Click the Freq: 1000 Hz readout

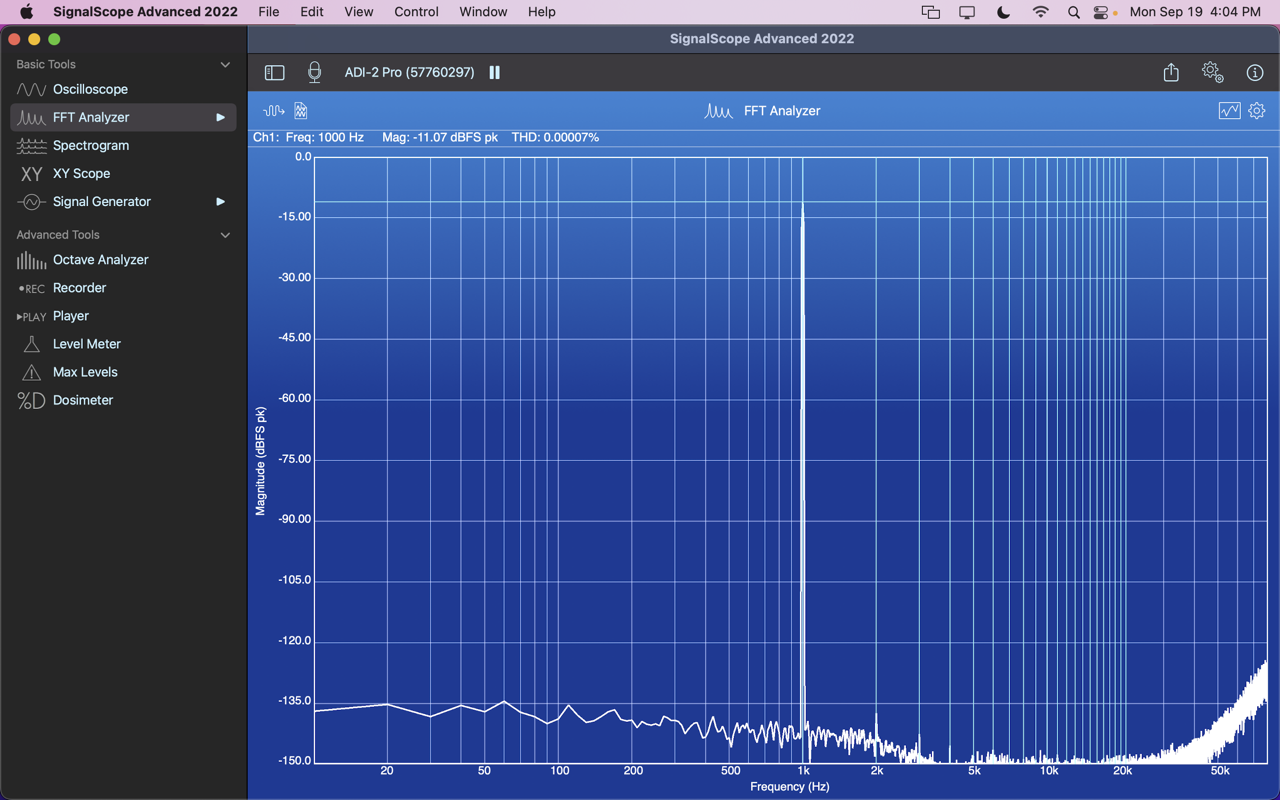324,137
